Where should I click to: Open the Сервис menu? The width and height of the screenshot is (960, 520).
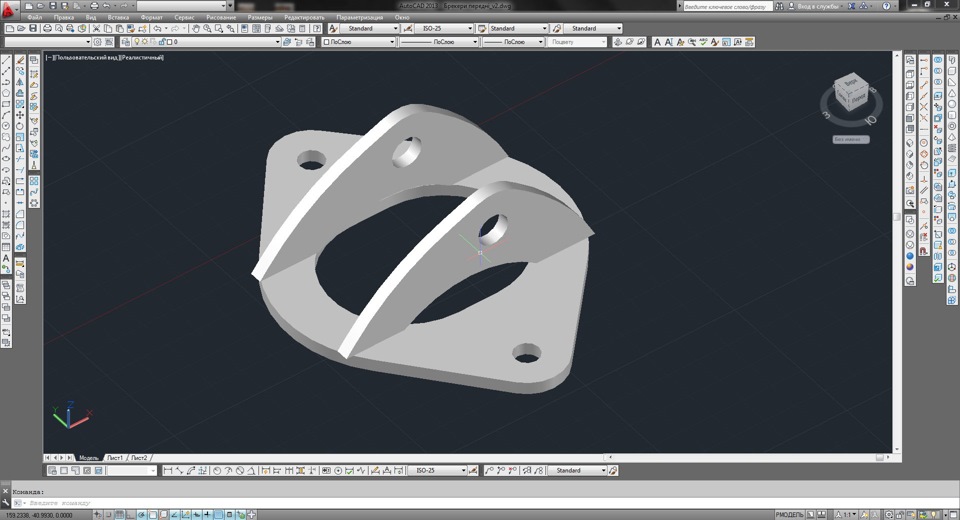[184, 17]
